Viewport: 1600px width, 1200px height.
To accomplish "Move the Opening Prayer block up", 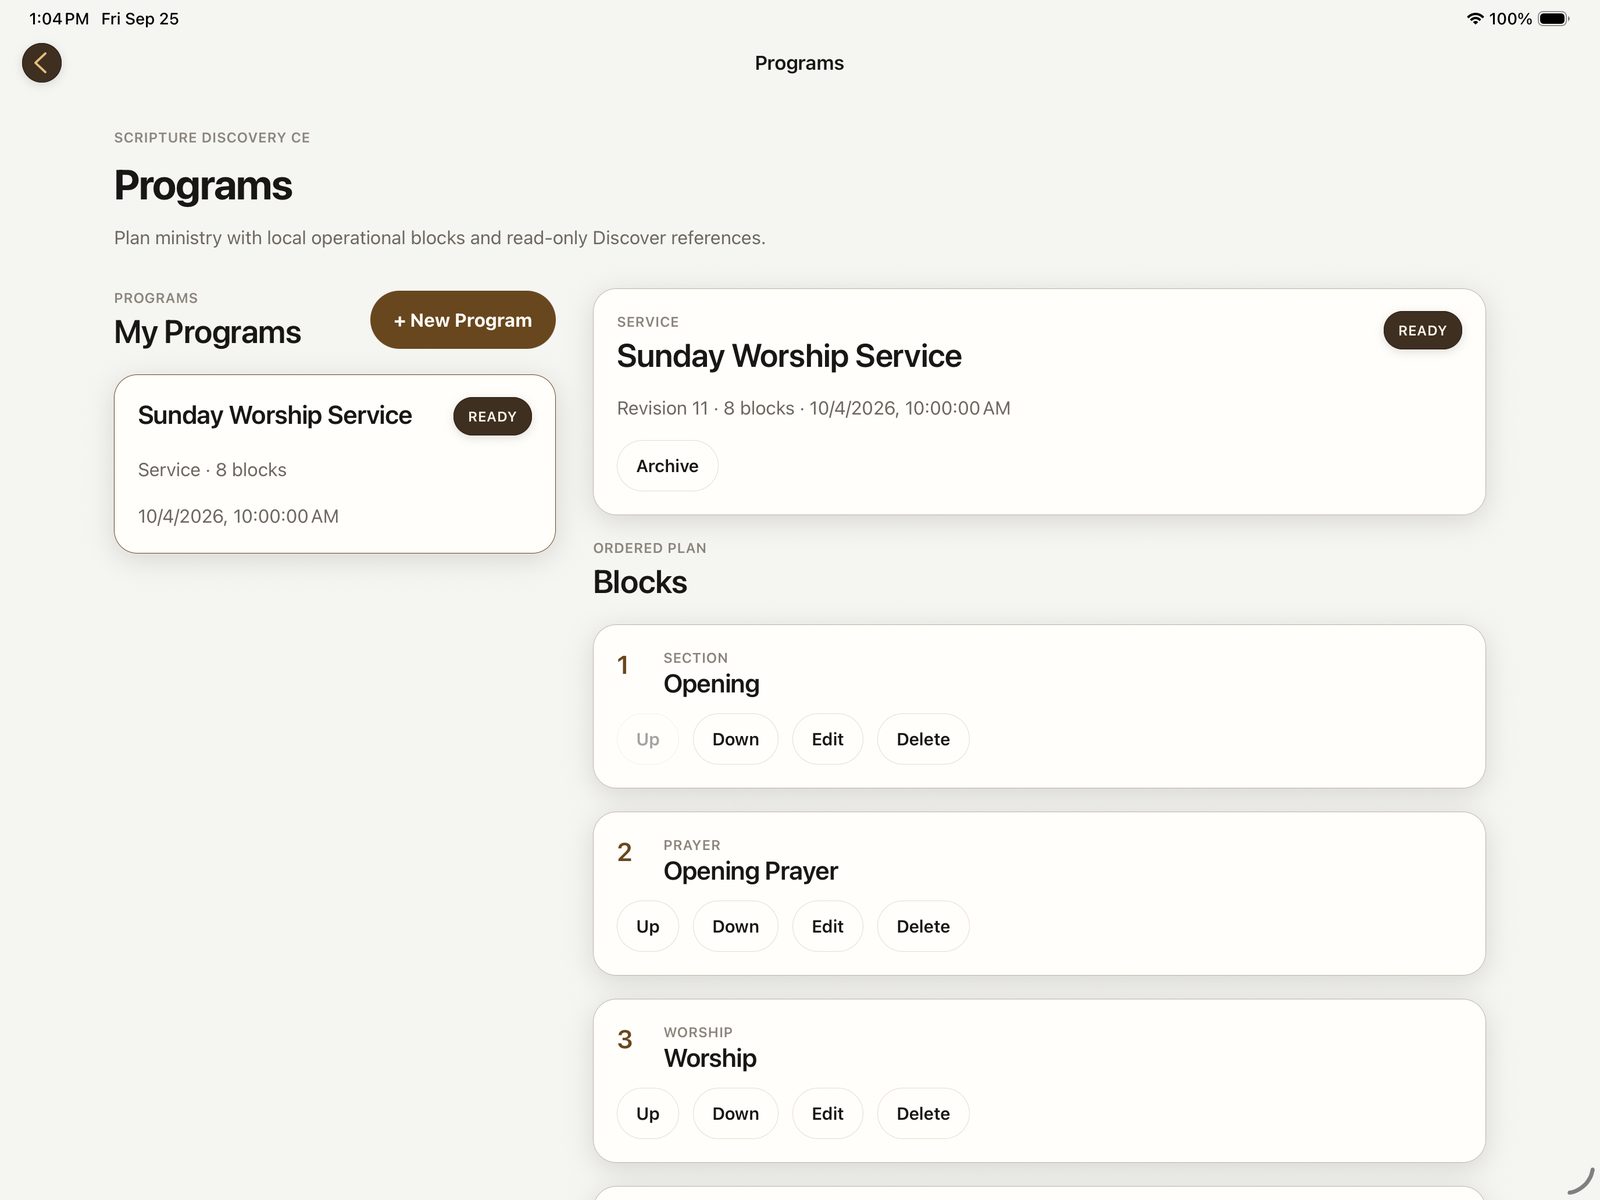I will click(648, 926).
